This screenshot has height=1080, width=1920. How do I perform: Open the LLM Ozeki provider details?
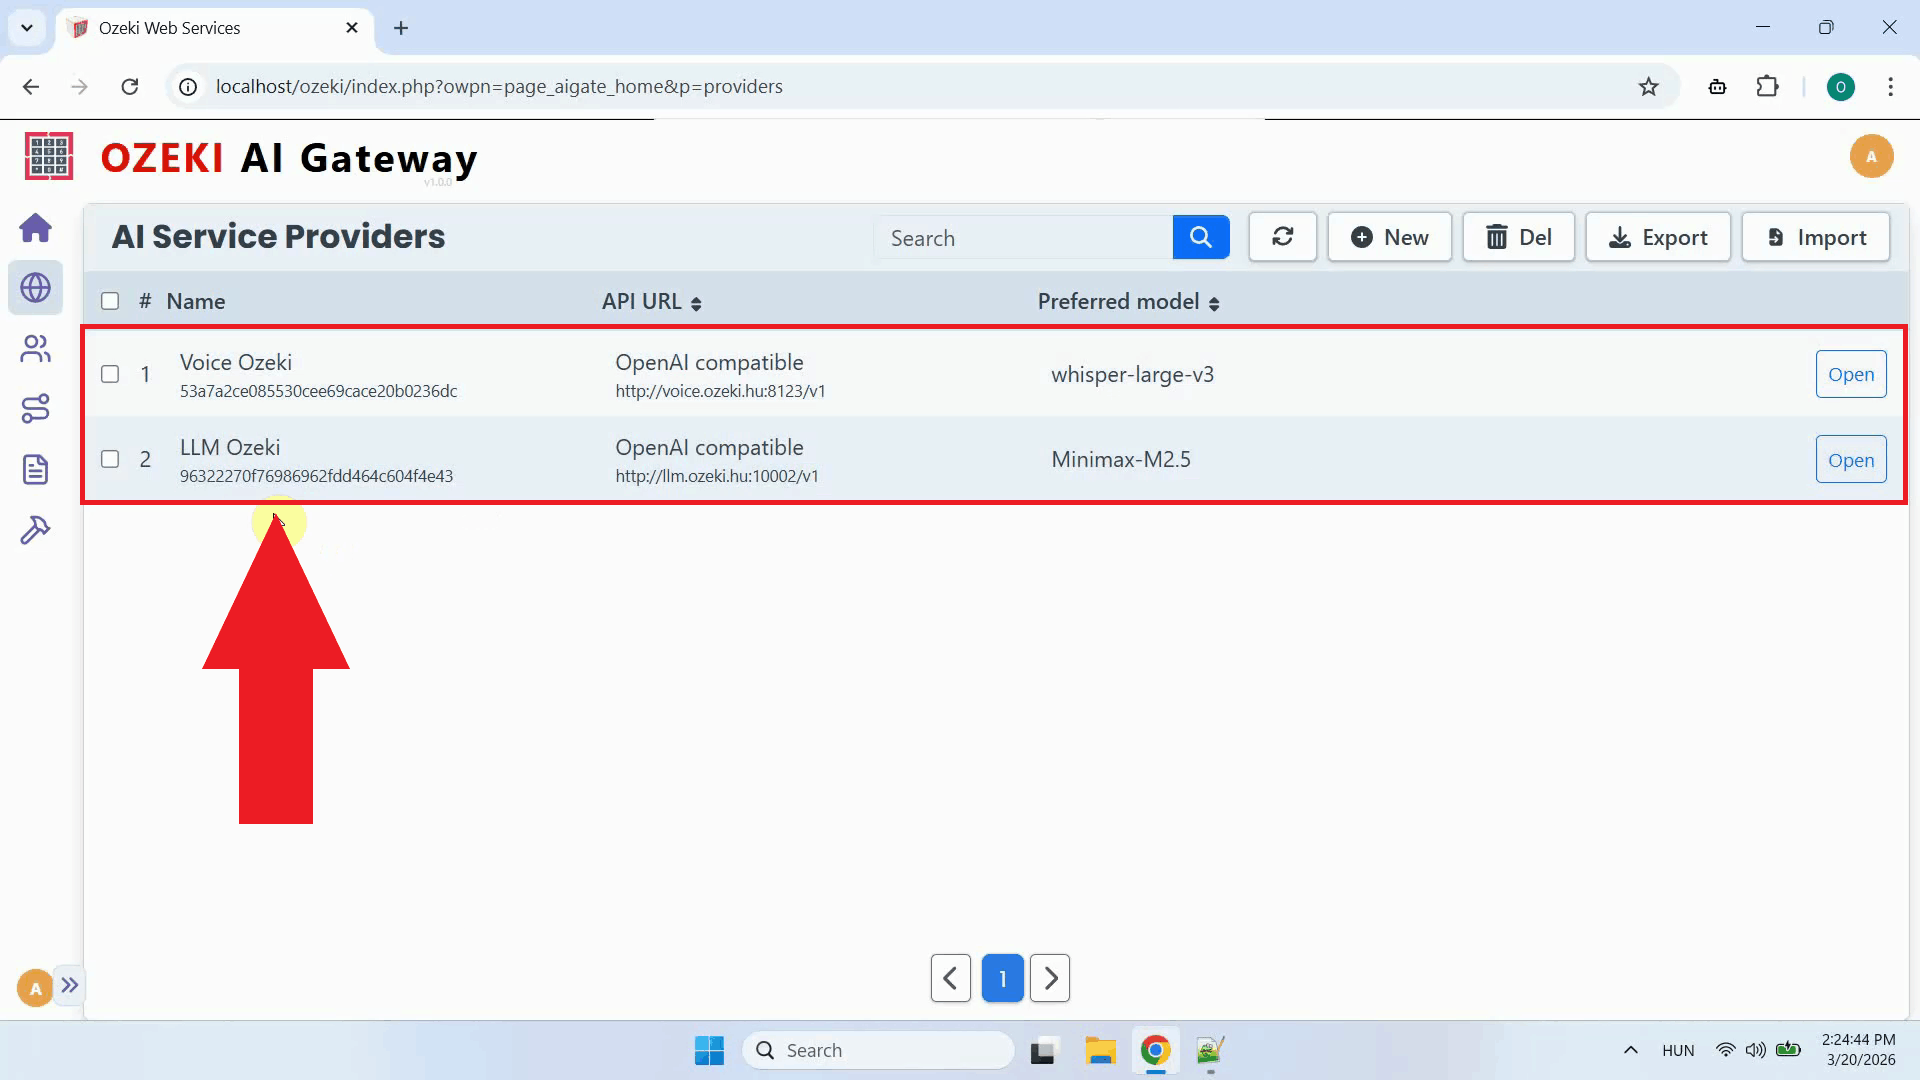point(1850,459)
